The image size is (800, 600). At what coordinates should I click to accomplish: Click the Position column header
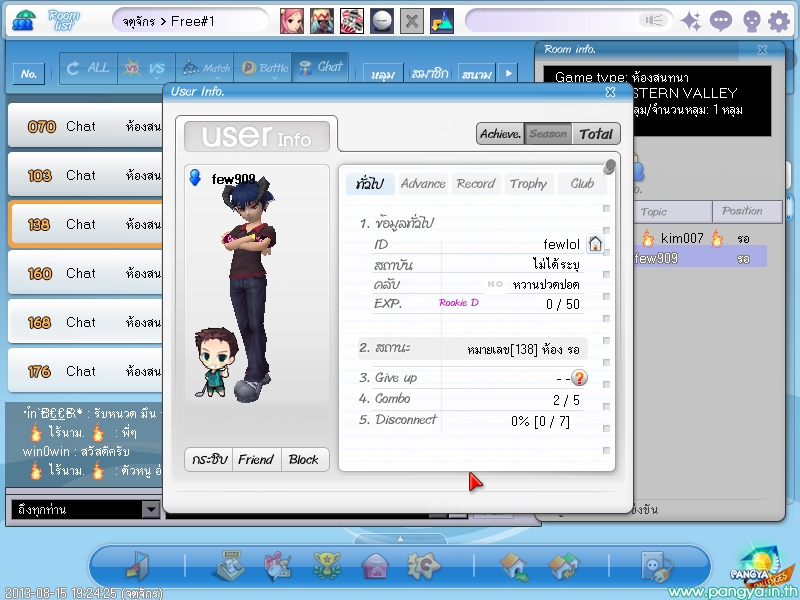pos(747,212)
